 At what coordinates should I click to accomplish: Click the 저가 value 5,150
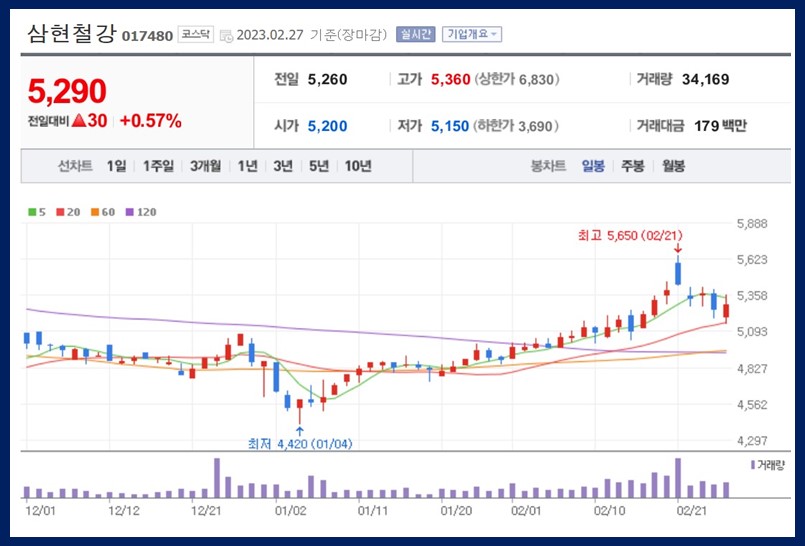click(450, 126)
